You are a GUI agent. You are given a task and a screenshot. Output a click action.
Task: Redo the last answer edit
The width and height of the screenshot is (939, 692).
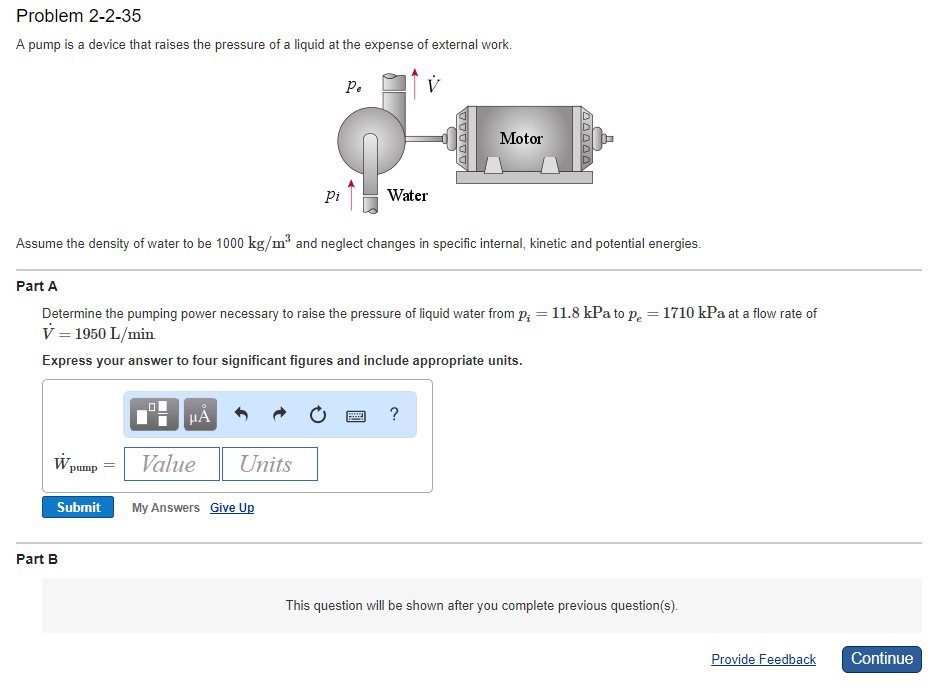pos(278,414)
